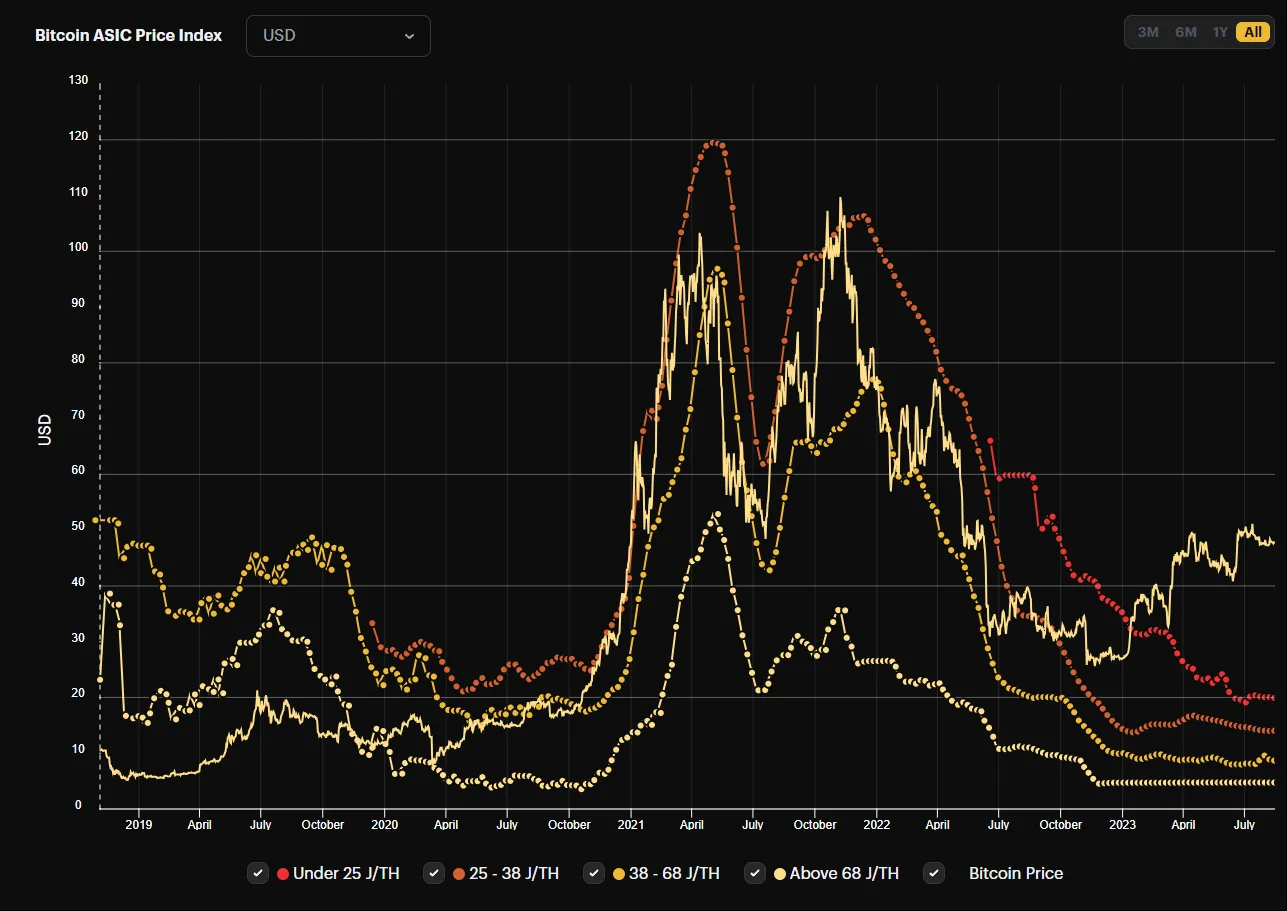Click the checkmark inside 25 - 38 J/TH box

(x=434, y=873)
